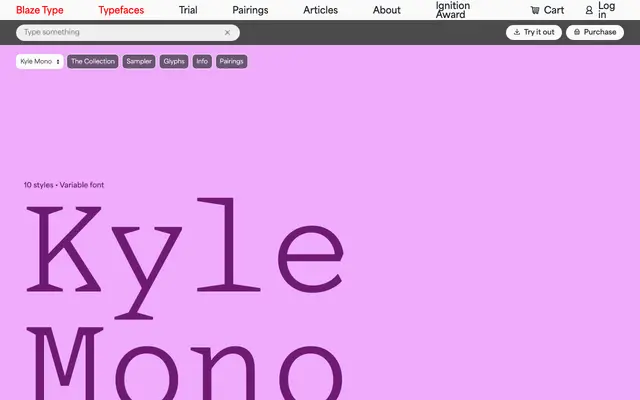This screenshot has width=640, height=400.
Task: Open the Cart link
Action: tap(547, 10)
